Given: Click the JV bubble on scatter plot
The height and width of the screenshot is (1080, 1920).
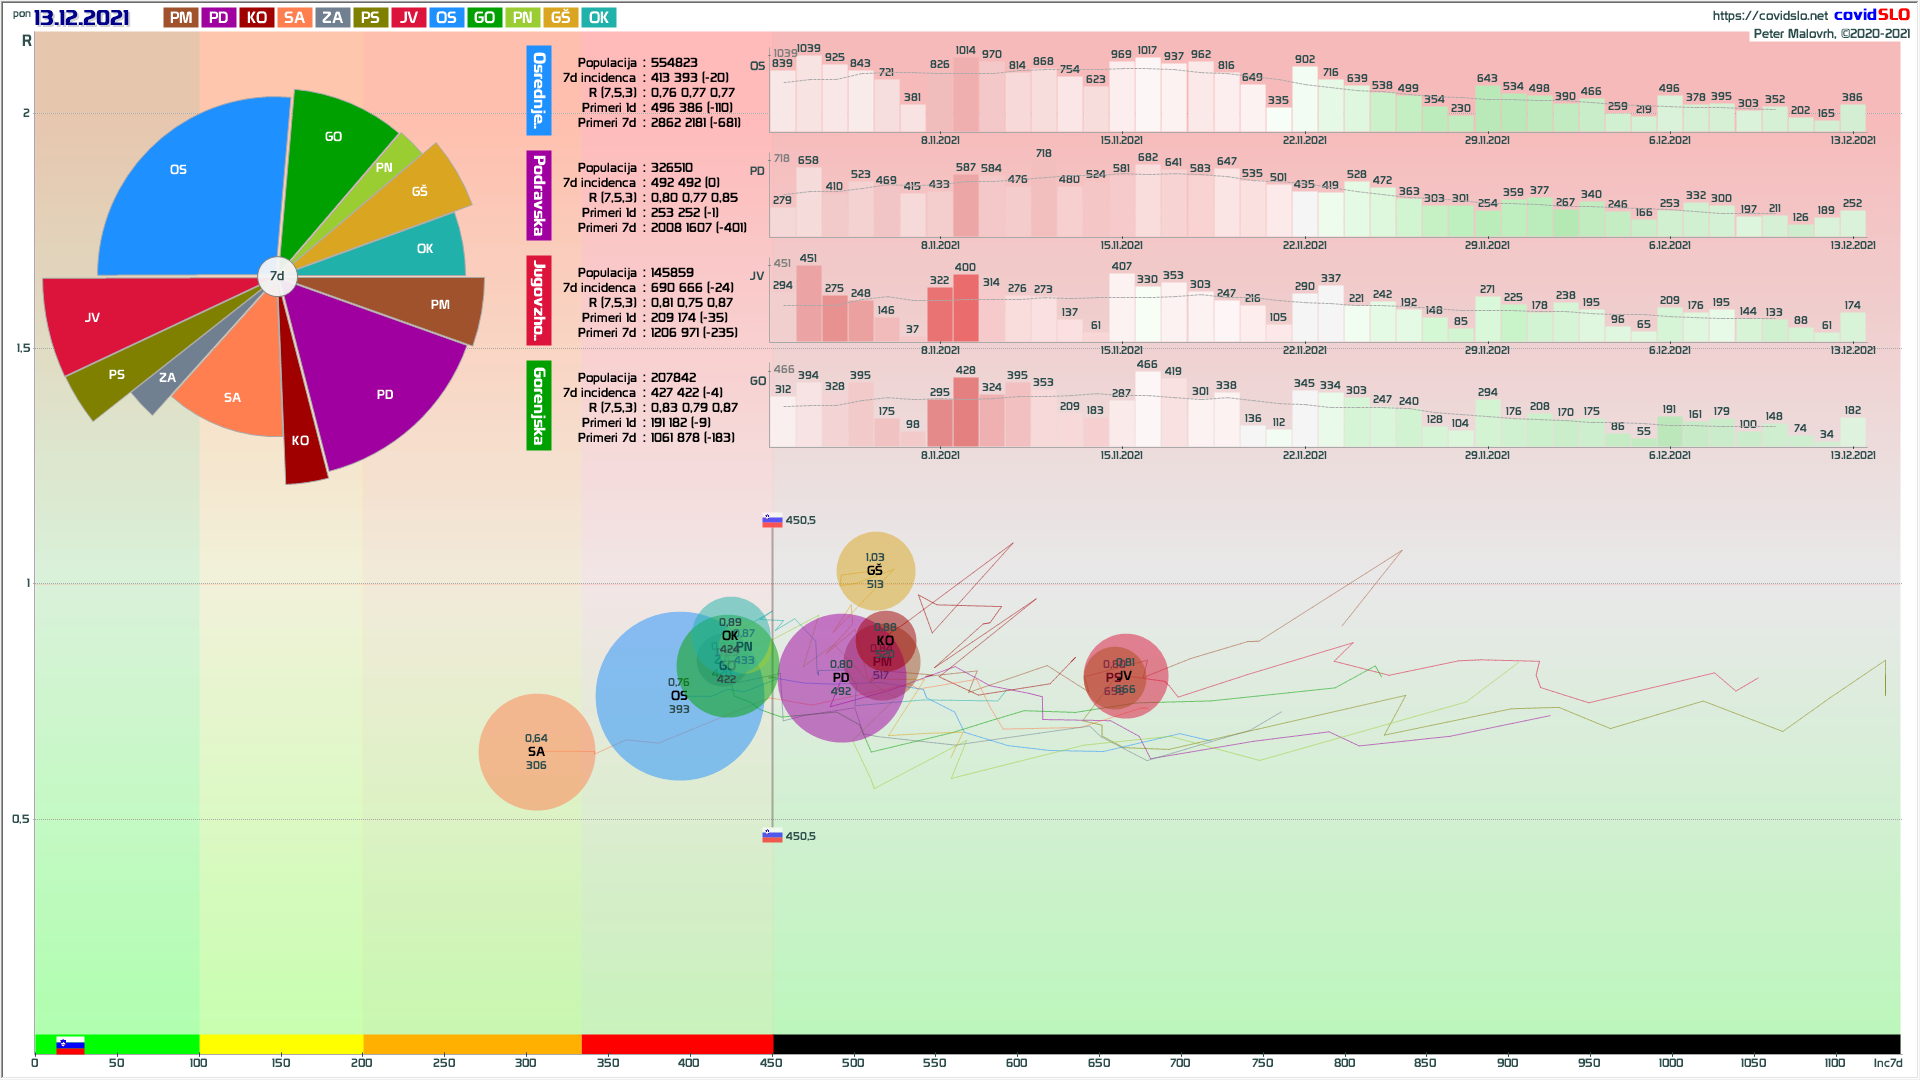Looking at the screenshot, I should coord(1127,676).
